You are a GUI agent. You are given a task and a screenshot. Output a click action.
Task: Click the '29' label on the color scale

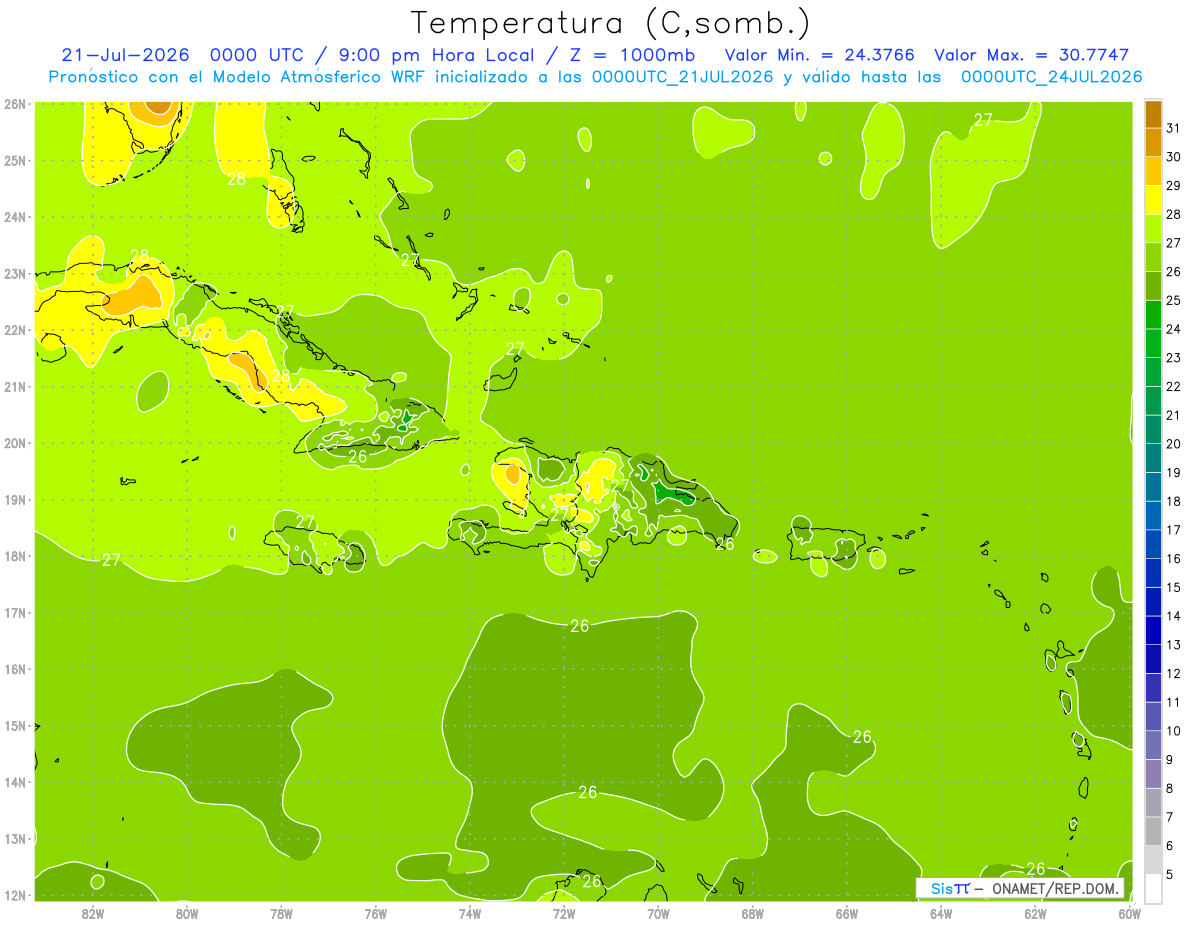[x=1174, y=185]
